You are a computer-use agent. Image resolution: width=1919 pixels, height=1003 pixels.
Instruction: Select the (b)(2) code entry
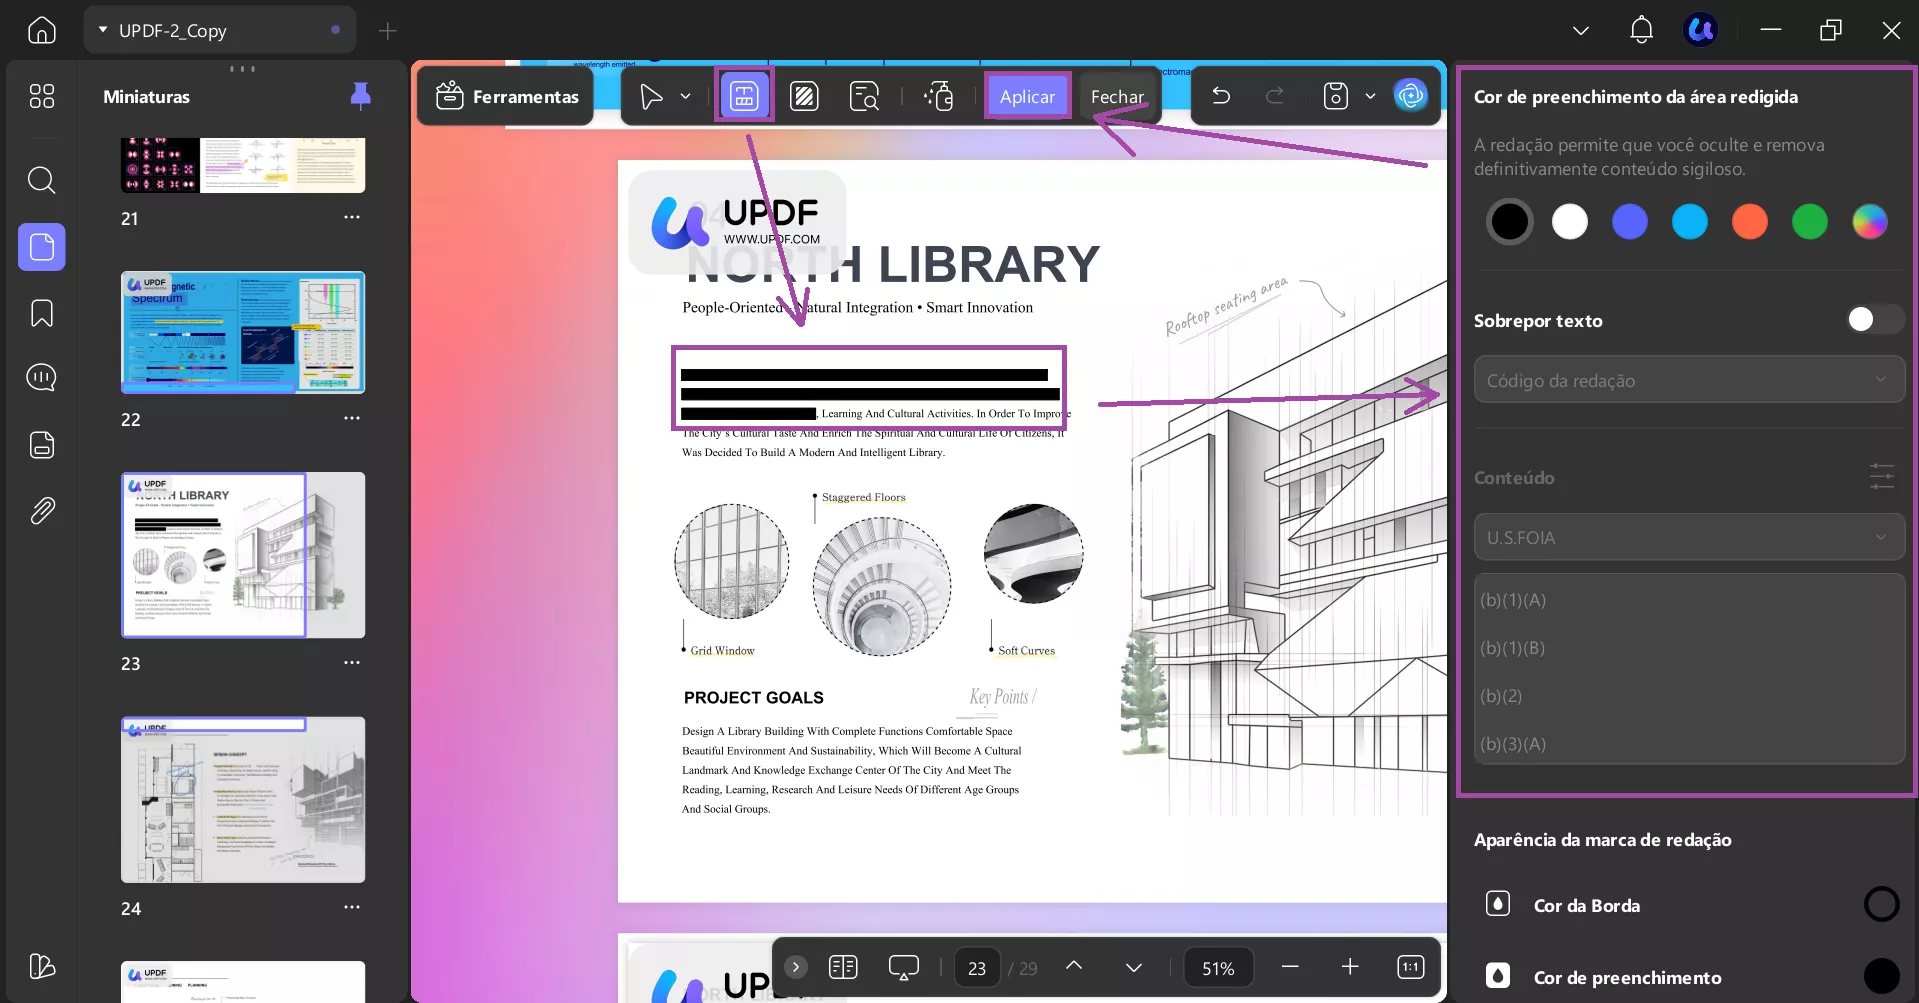pos(1689,696)
